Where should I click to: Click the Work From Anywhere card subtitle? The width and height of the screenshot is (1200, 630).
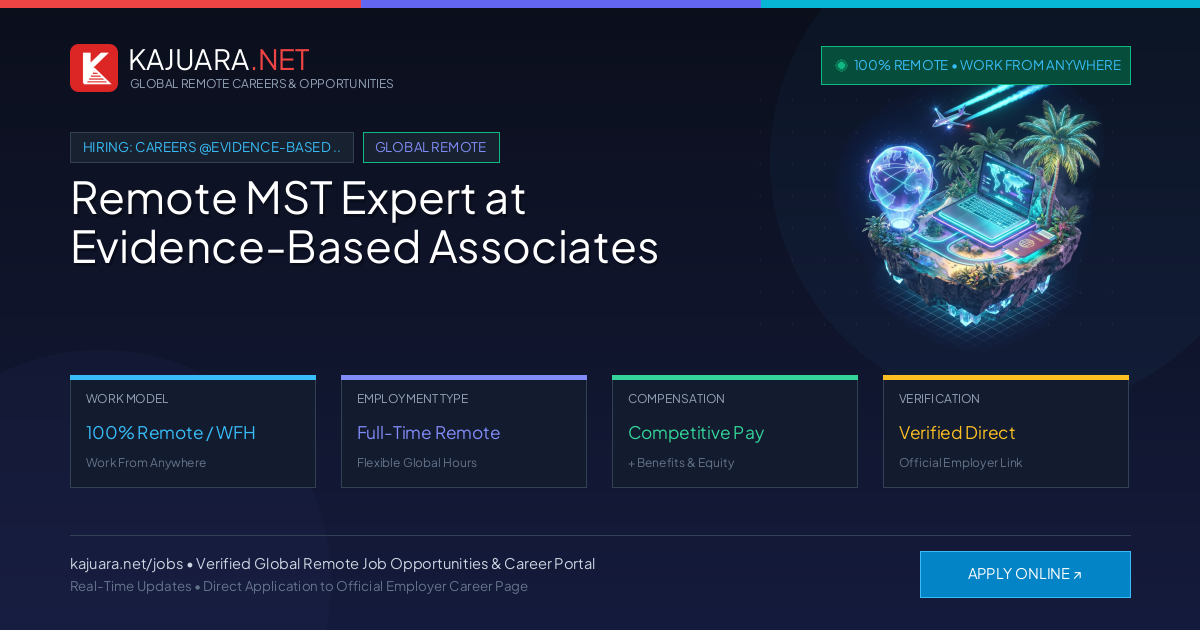146,463
